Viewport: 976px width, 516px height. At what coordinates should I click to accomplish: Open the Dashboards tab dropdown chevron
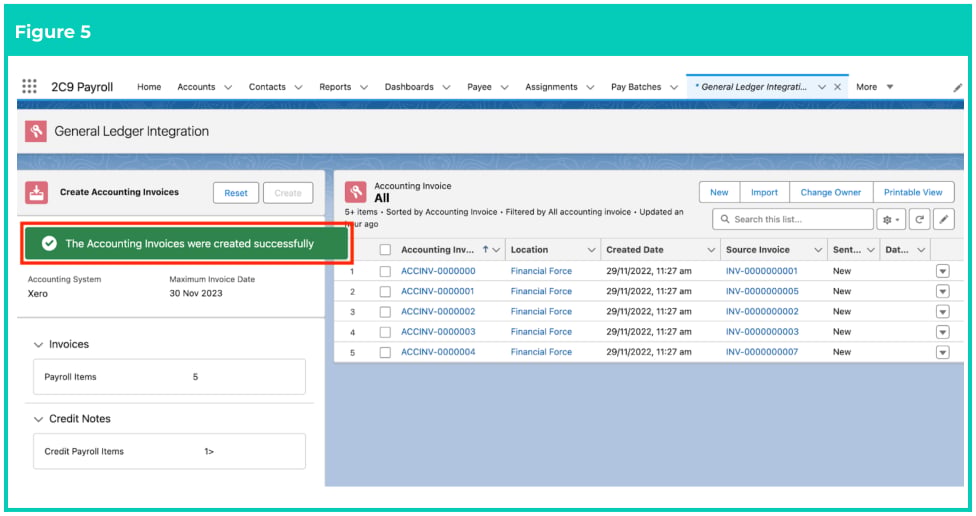tap(446, 87)
